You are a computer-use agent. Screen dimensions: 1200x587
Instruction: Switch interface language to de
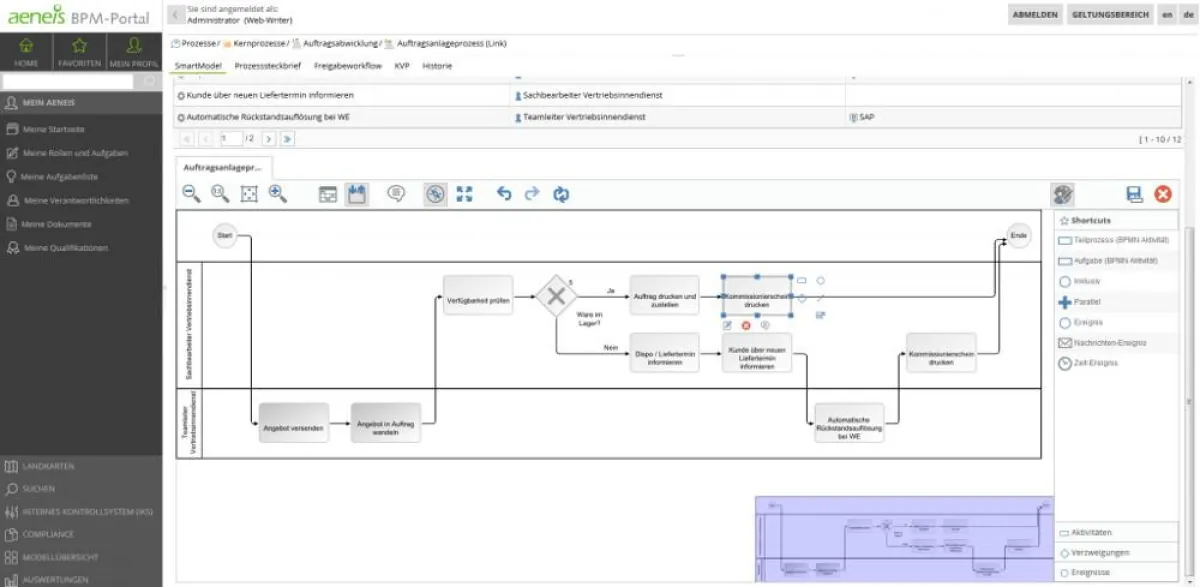pyautogui.click(x=1188, y=16)
